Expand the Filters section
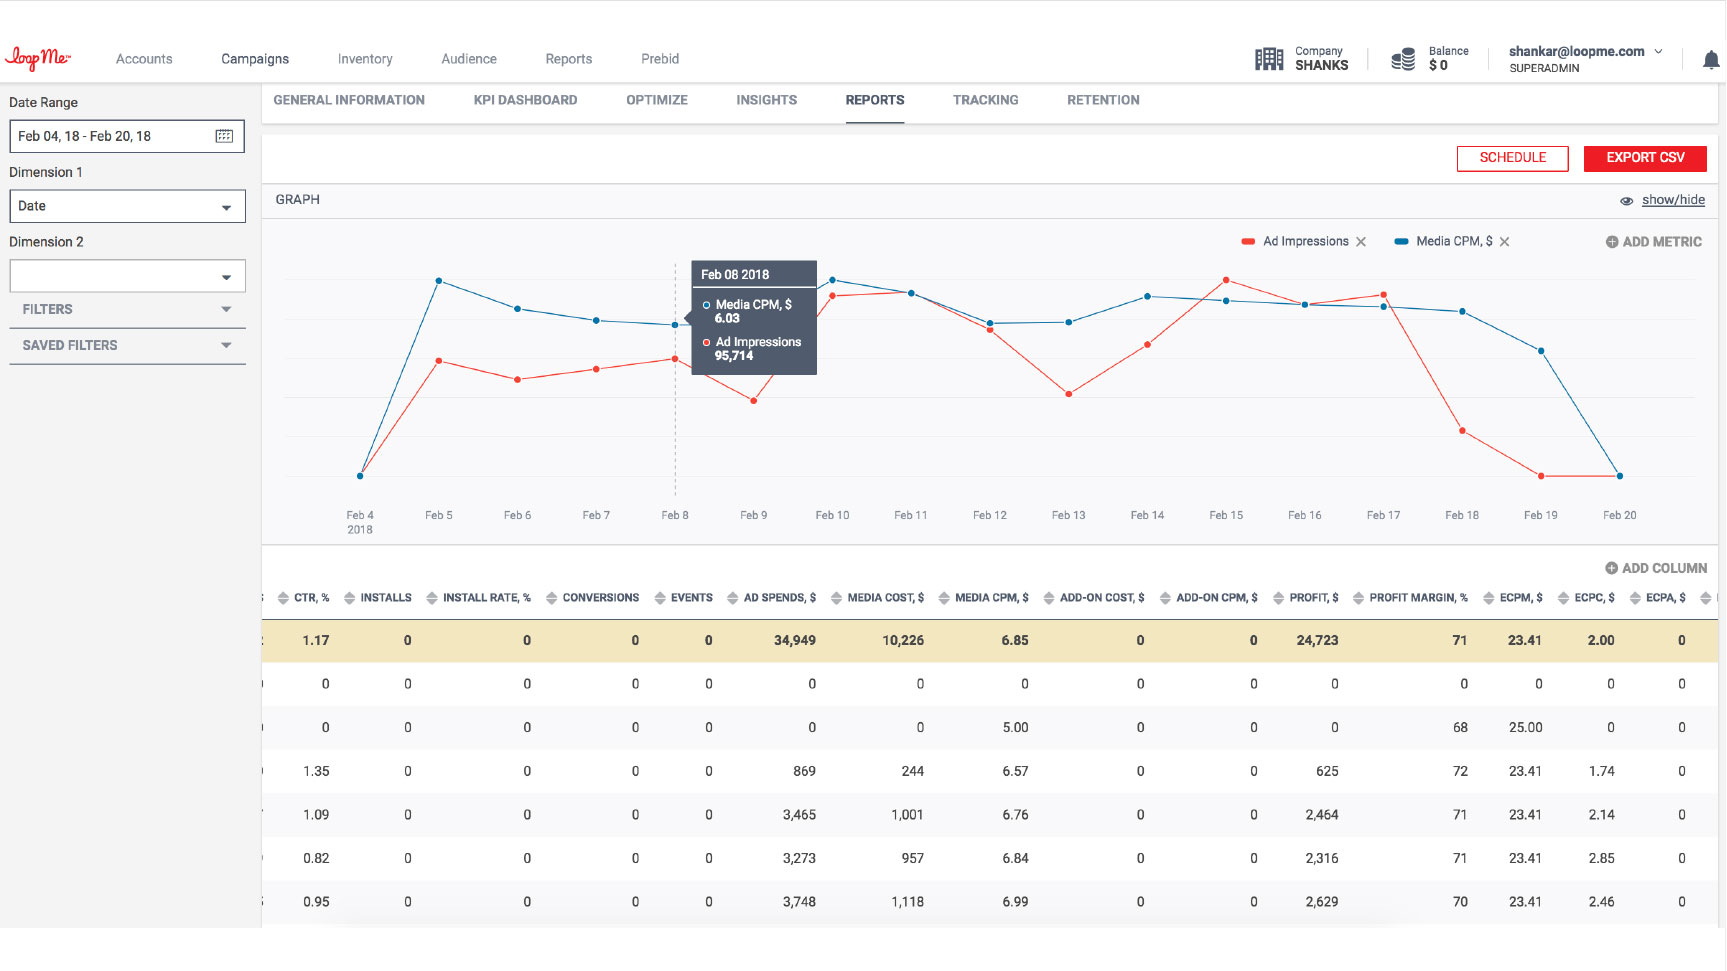The width and height of the screenshot is (1727, 971). pyautogui.click(x=127, y=309)
